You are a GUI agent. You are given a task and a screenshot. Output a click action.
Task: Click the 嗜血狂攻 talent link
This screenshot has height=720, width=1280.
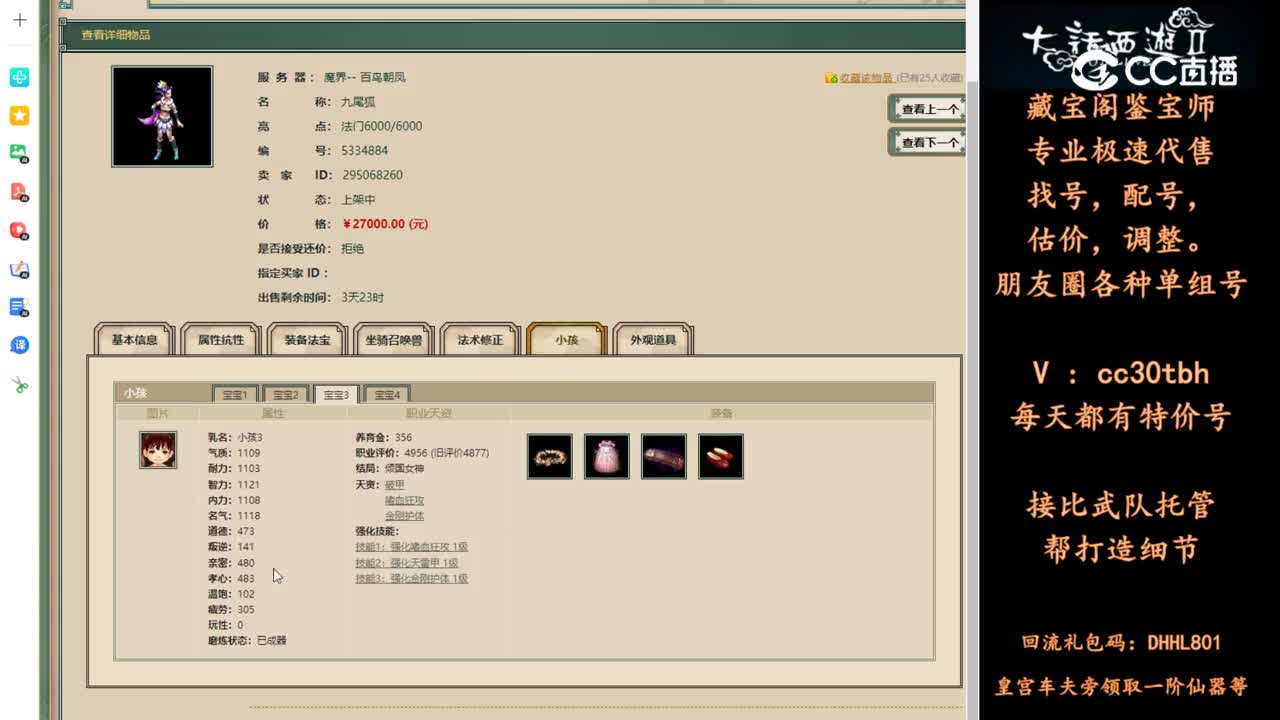pyautogui.click(x=405, y=500)
